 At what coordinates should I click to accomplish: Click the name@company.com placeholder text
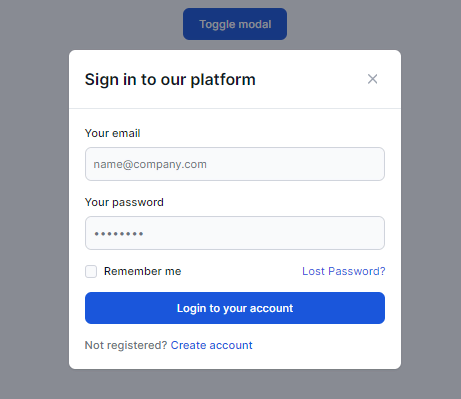(x=150, y=164)
